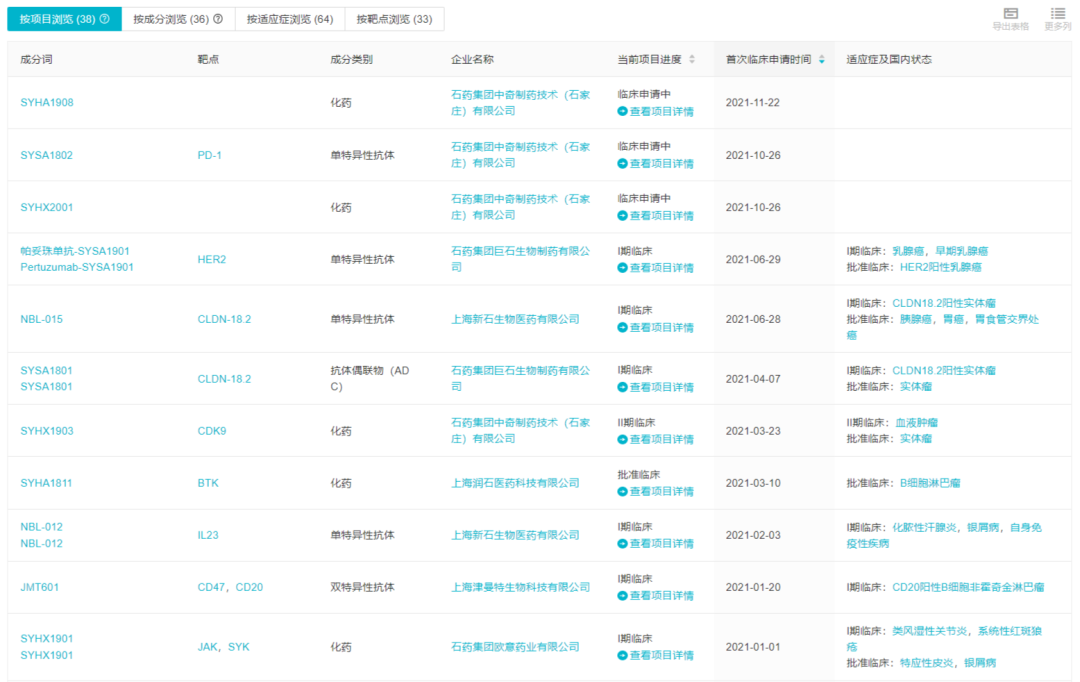Open the 更多列 more columns icon
1080x682 pixels.
1058,14
